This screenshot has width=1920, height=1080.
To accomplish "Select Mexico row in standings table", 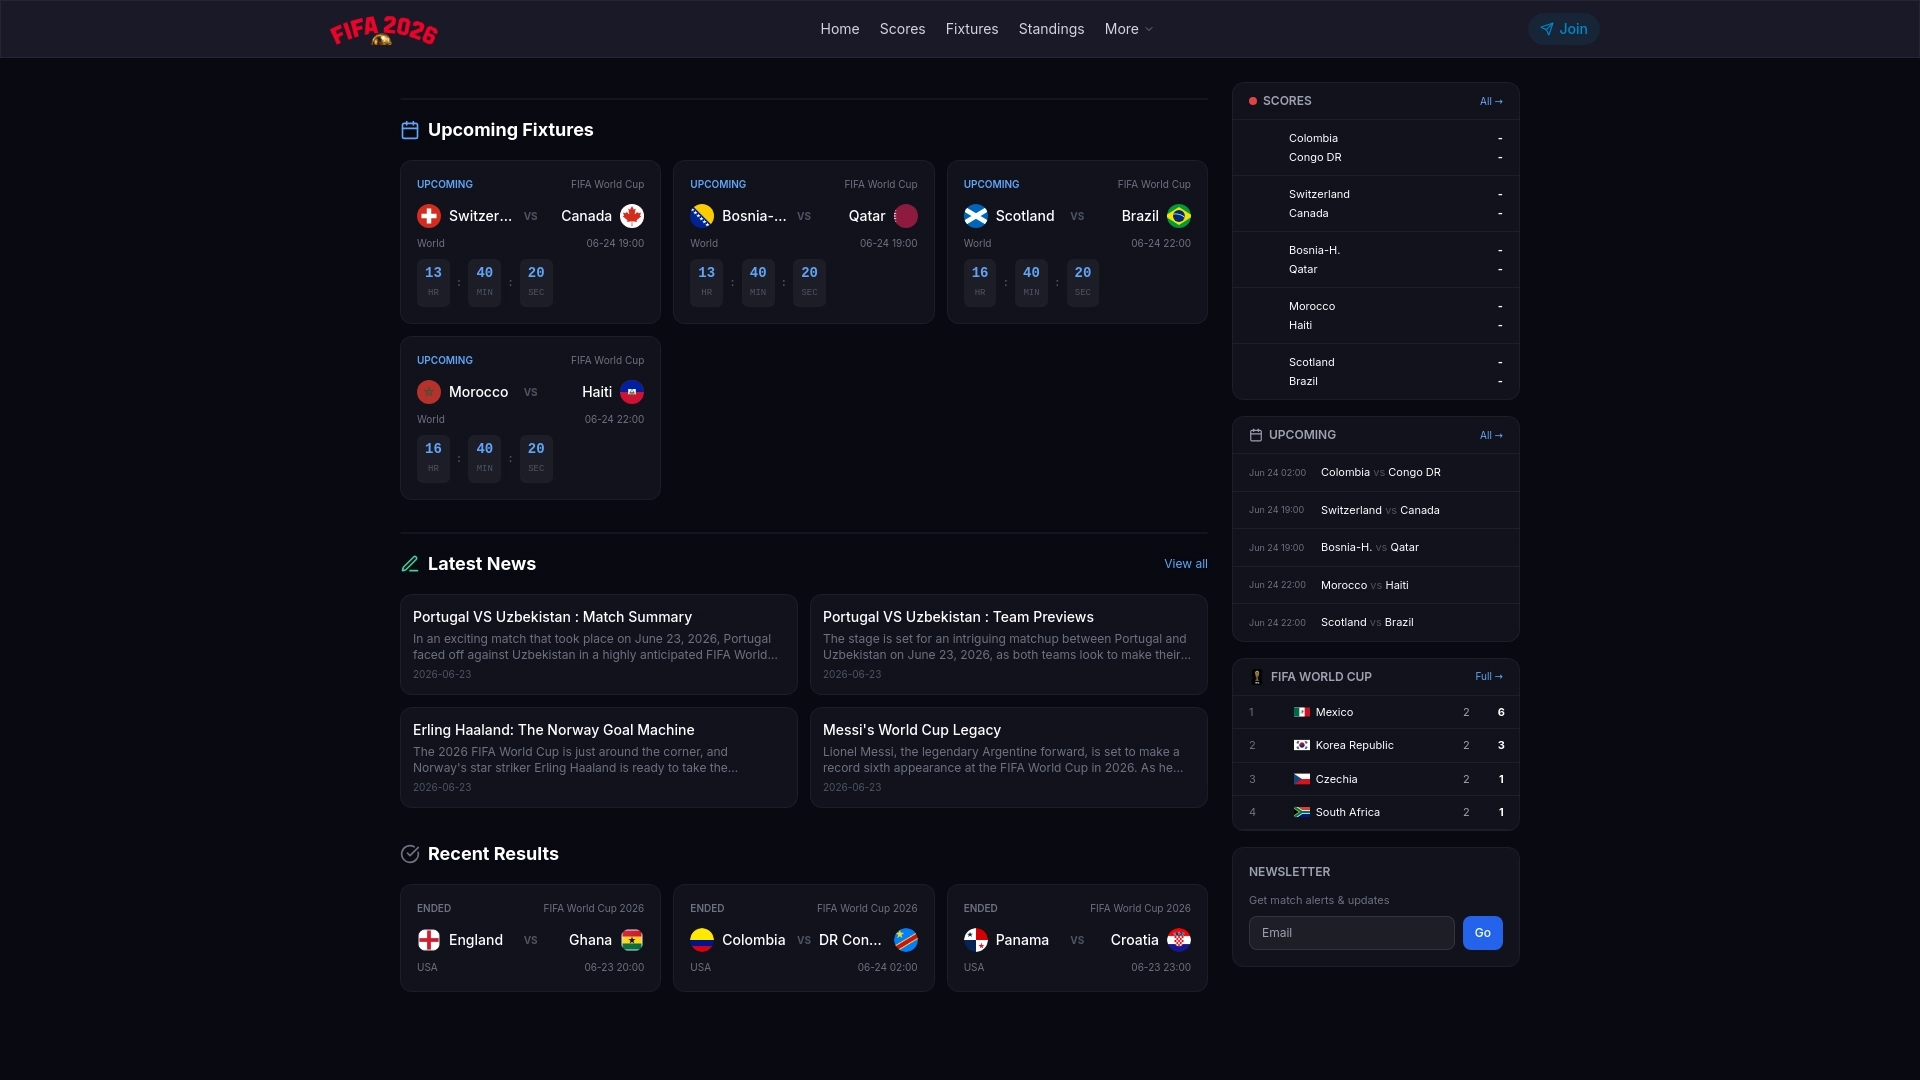I will click(1376, 713).
